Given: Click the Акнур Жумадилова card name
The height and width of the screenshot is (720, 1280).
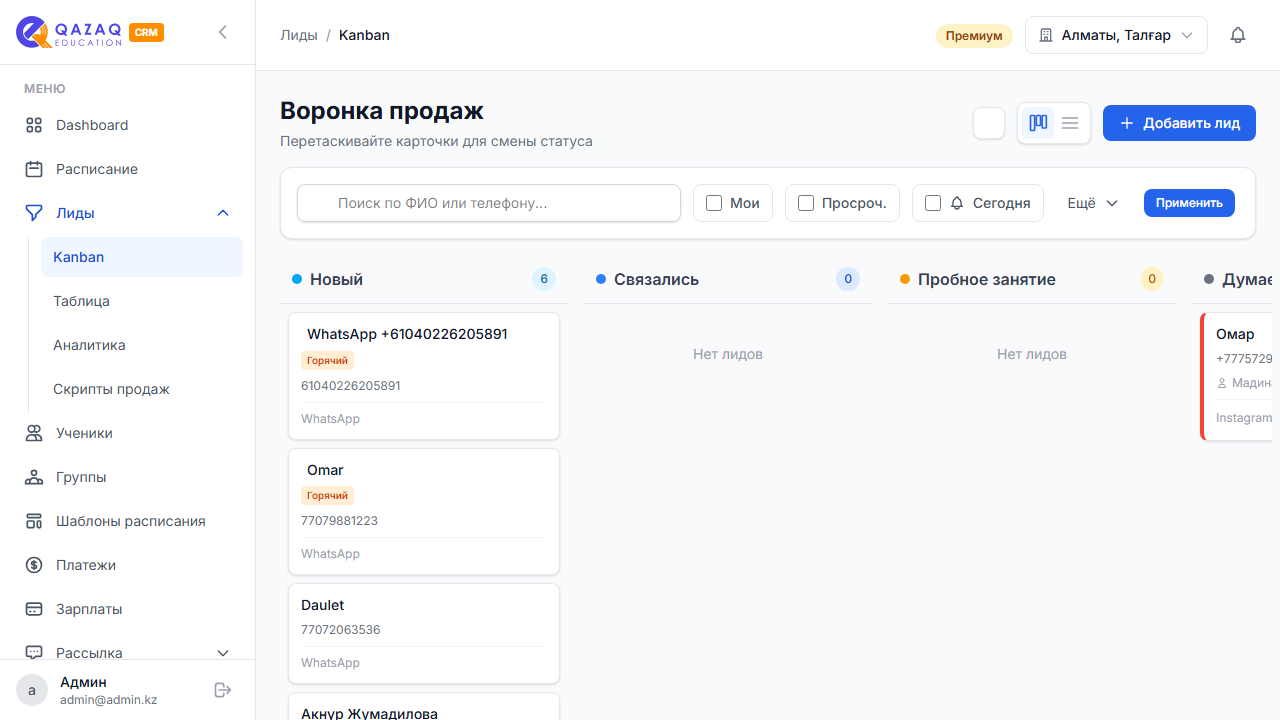Looking at the screenshot, I should [x=370, y=713].
